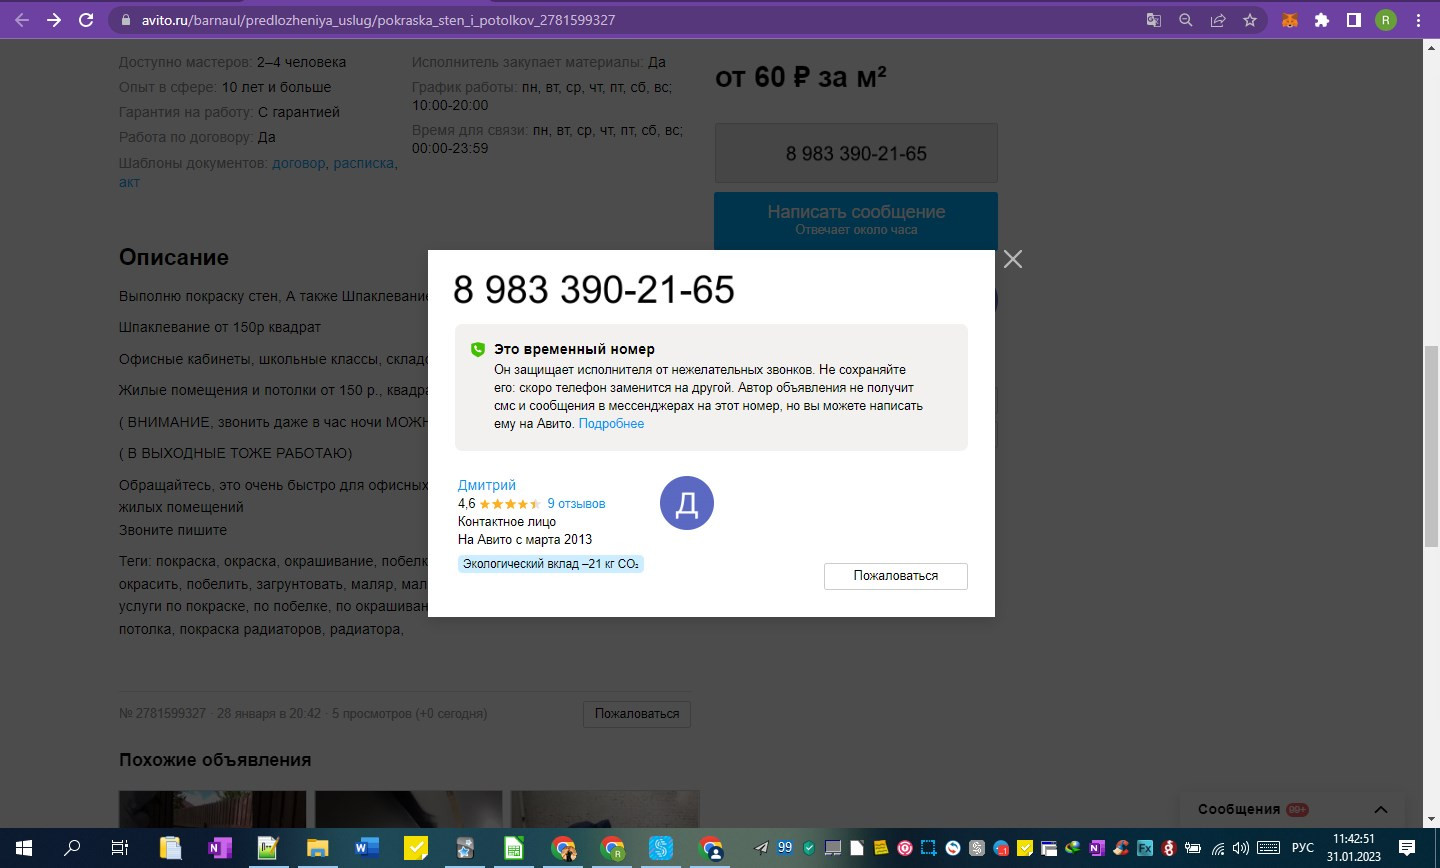Open Task View in the taskbar
This screenshot has width=1440, height=868.
pos(120,848)
